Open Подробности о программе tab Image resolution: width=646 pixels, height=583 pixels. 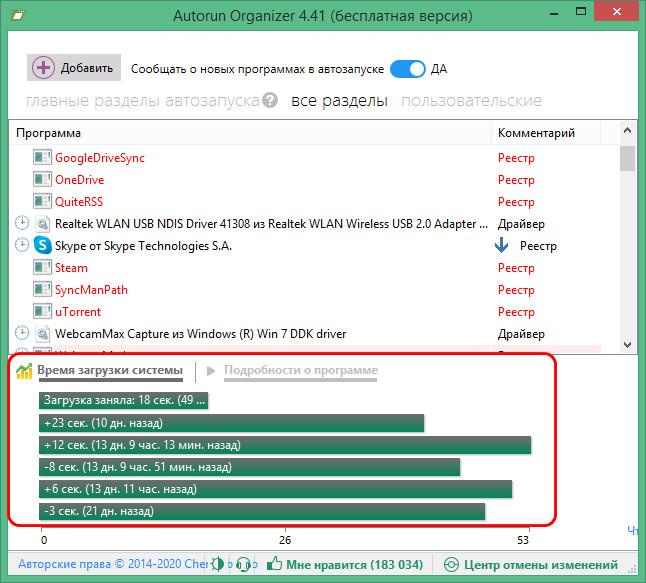301,370
